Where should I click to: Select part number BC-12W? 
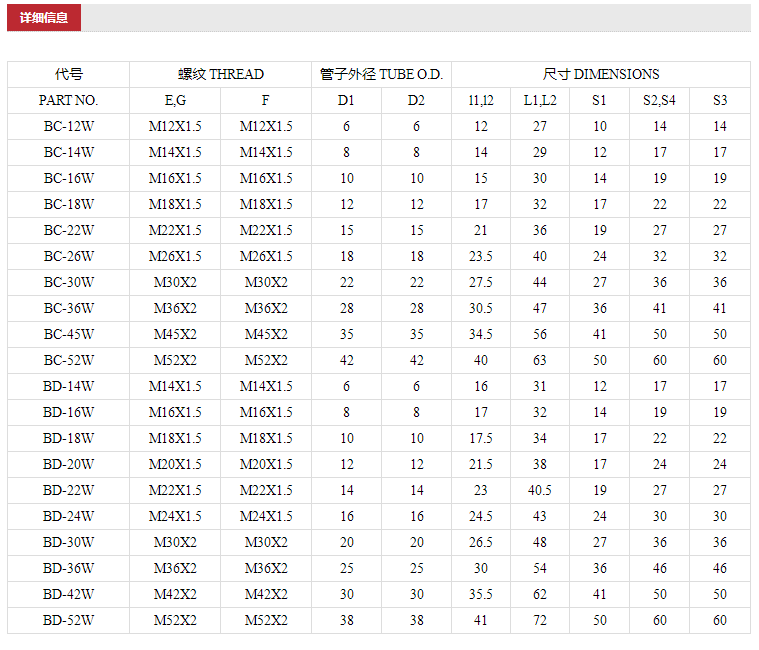coord(68,126)
